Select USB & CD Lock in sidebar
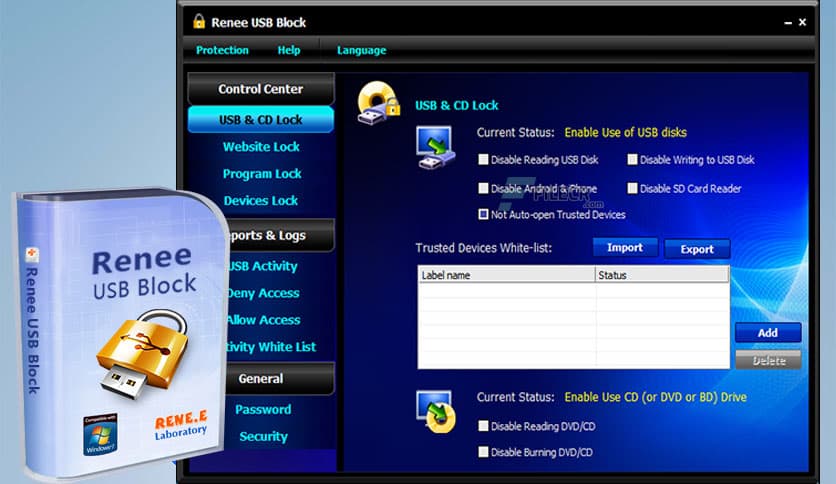The image size is (836, 484). pos(261,119)
